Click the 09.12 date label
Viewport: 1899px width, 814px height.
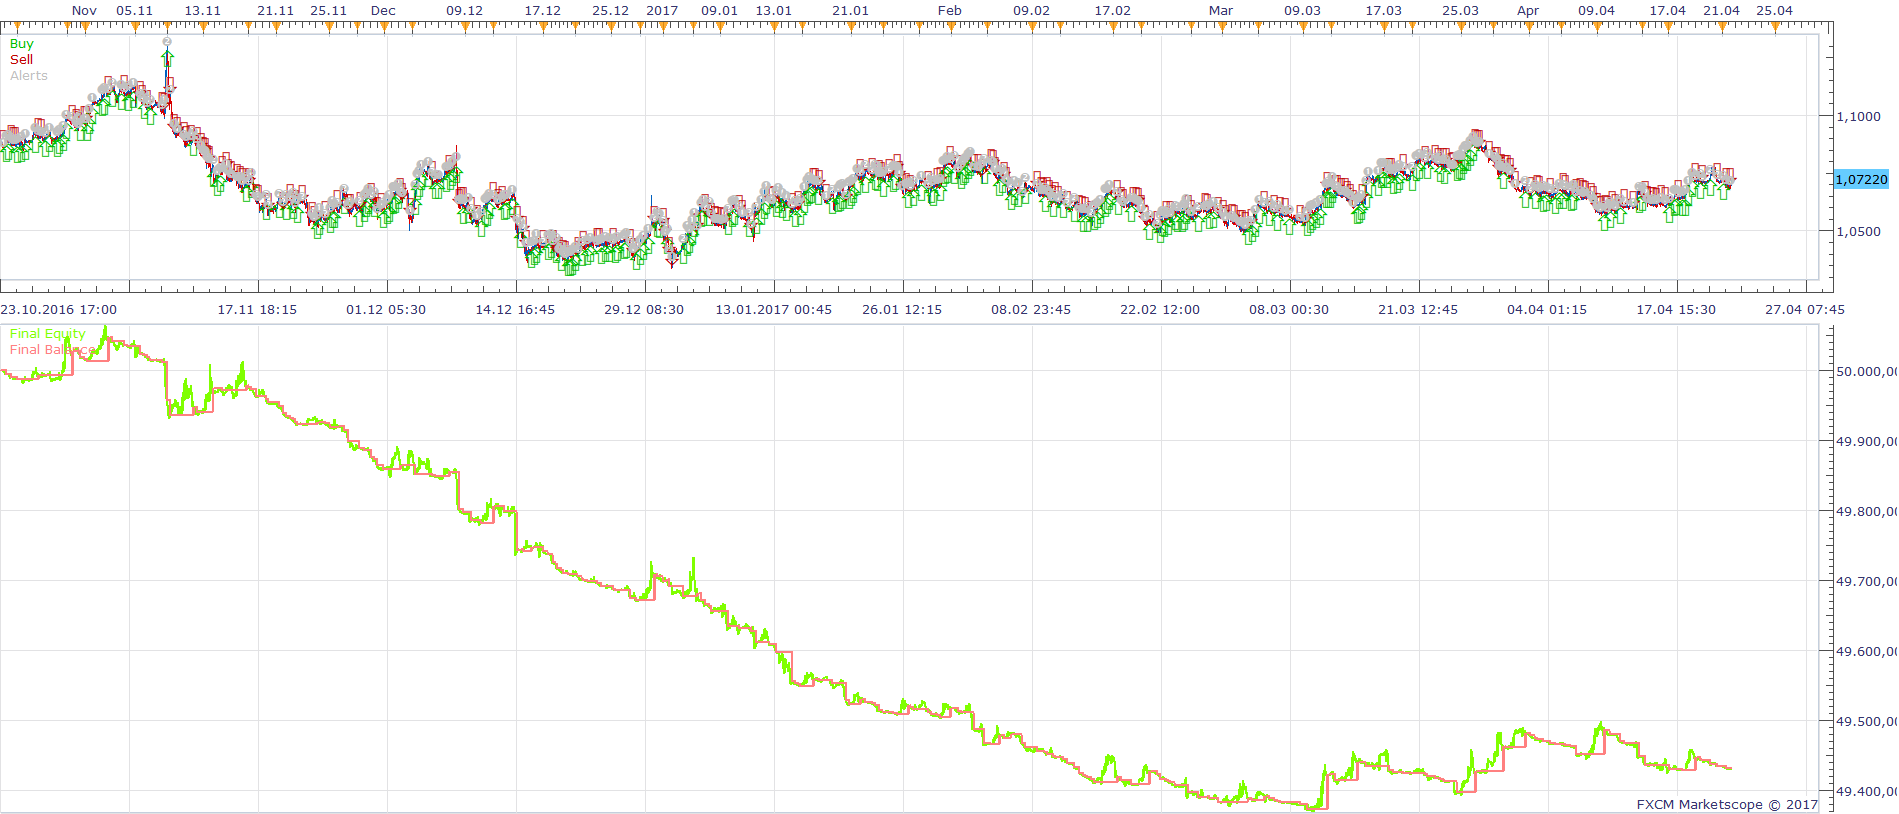[465, 11]
